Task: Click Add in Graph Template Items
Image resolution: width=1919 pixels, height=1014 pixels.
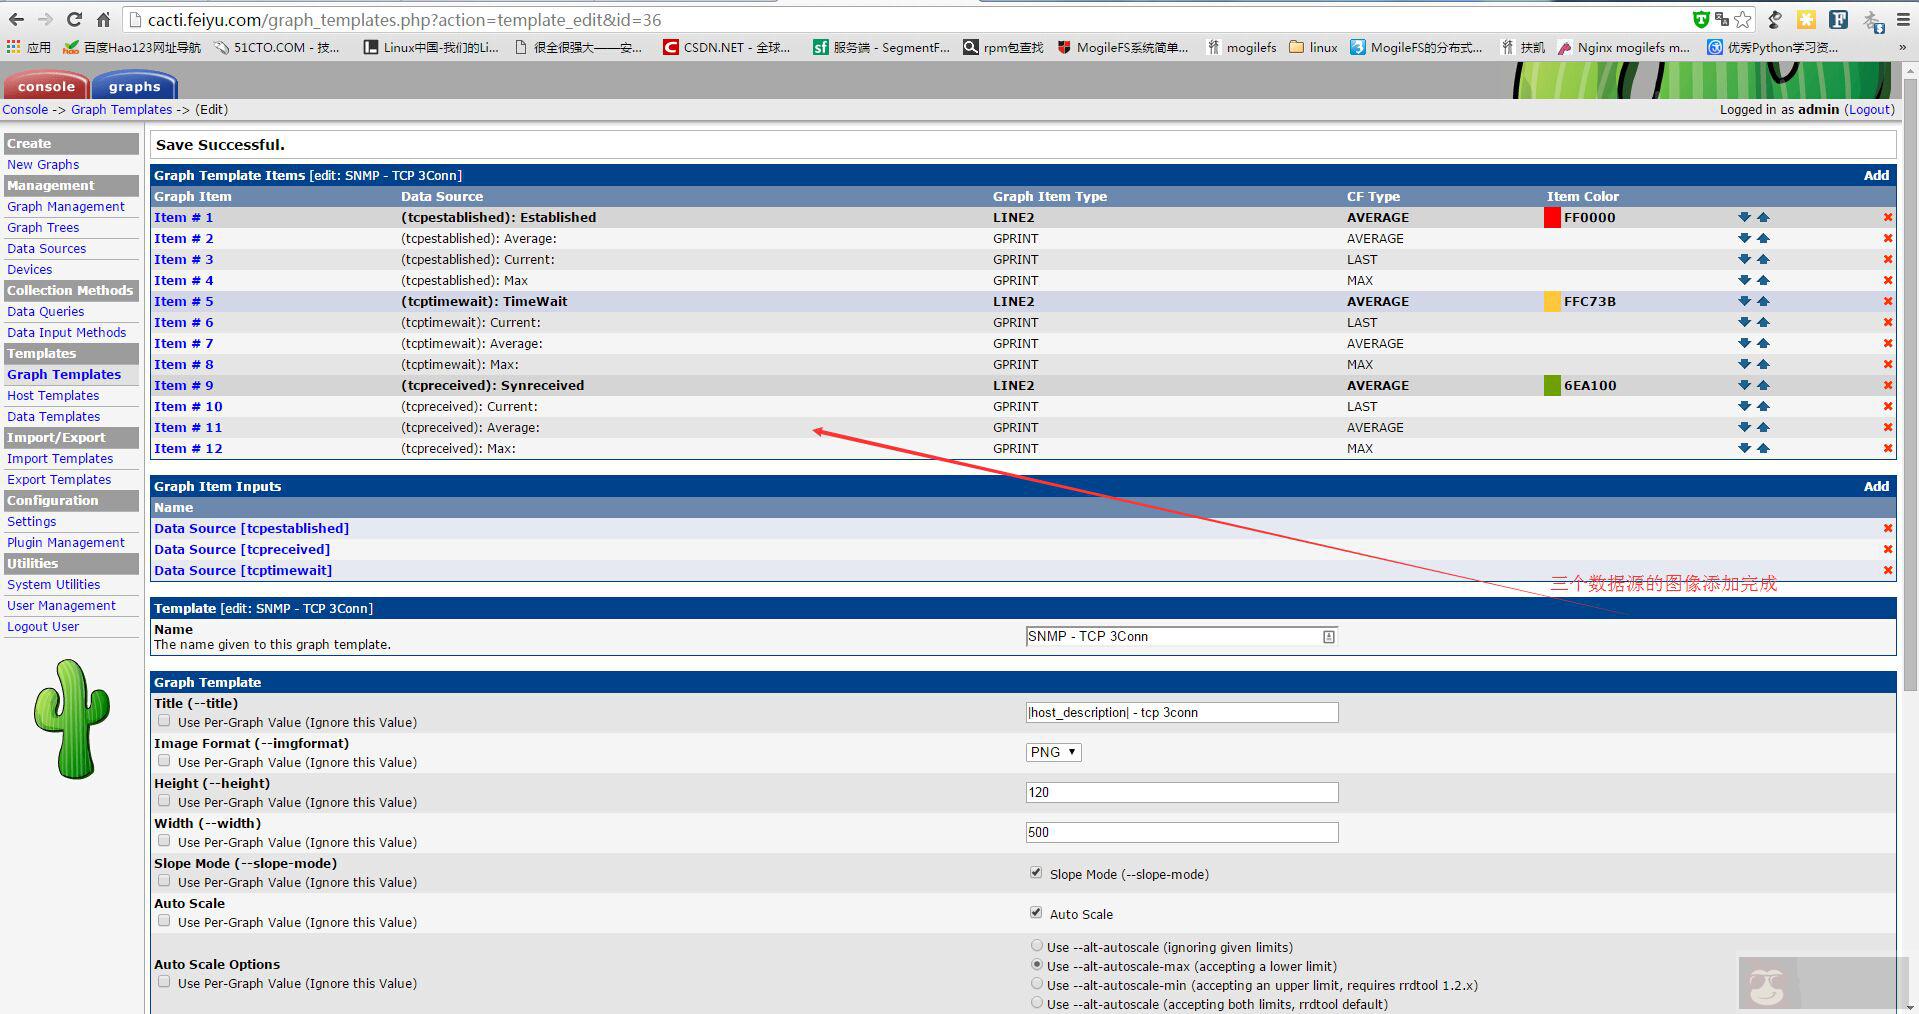Action: (x=1875, y=176)
